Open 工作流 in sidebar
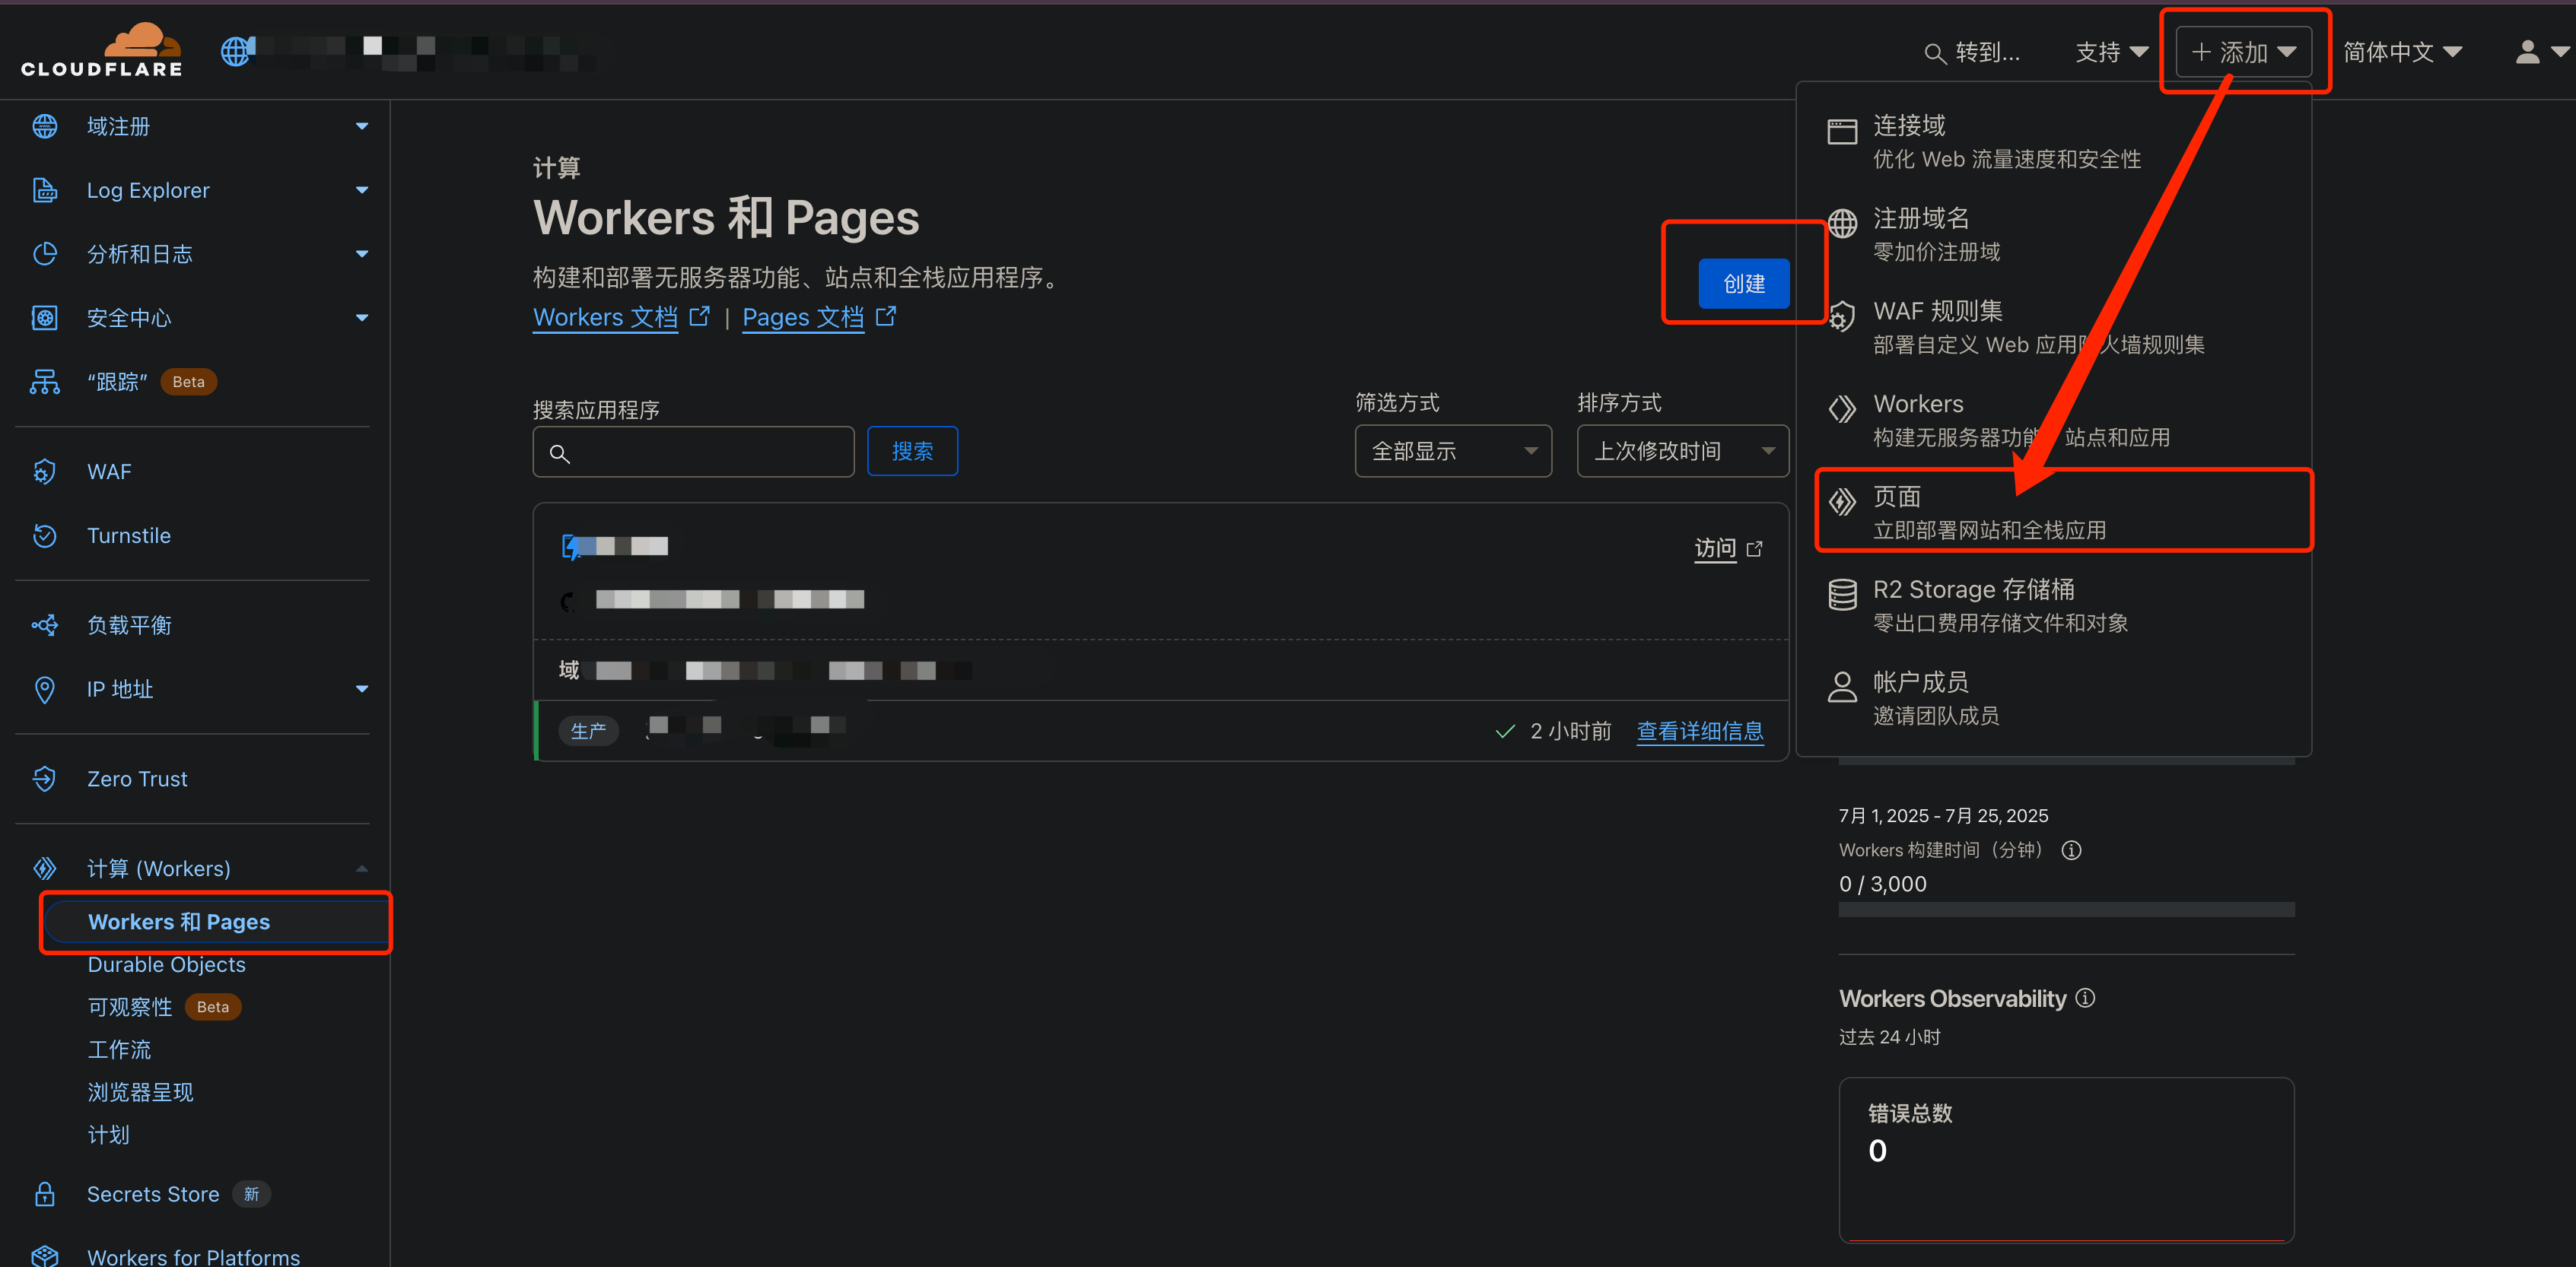This screenshot has height=1267, width=2576. pos(119,1049)
